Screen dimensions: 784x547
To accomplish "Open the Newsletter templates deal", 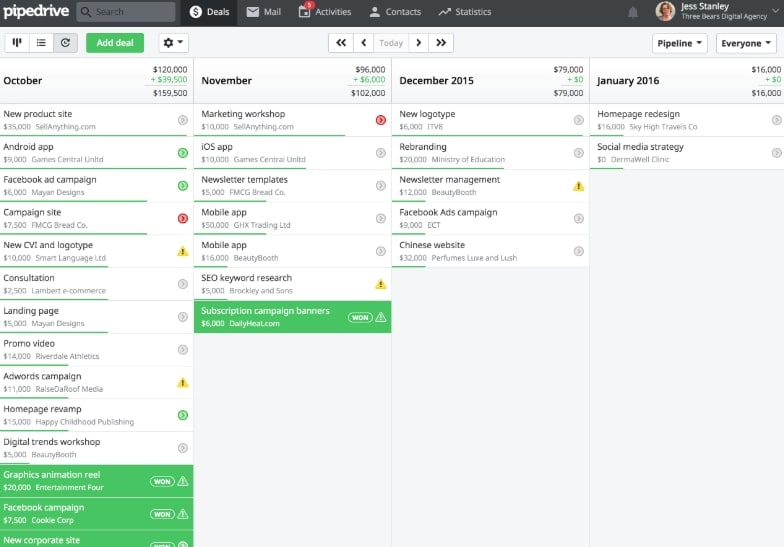I will click(x=292, y=186).
